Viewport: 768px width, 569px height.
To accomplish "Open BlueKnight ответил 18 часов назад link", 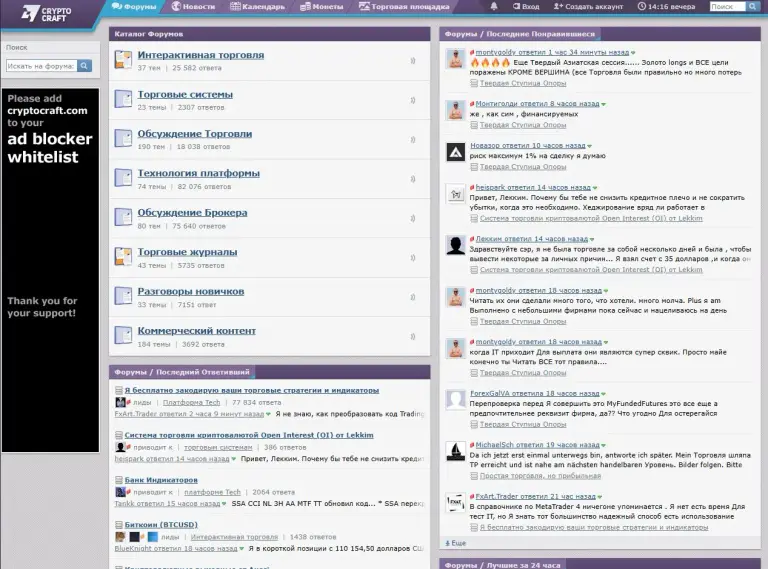I will (176, 548).
